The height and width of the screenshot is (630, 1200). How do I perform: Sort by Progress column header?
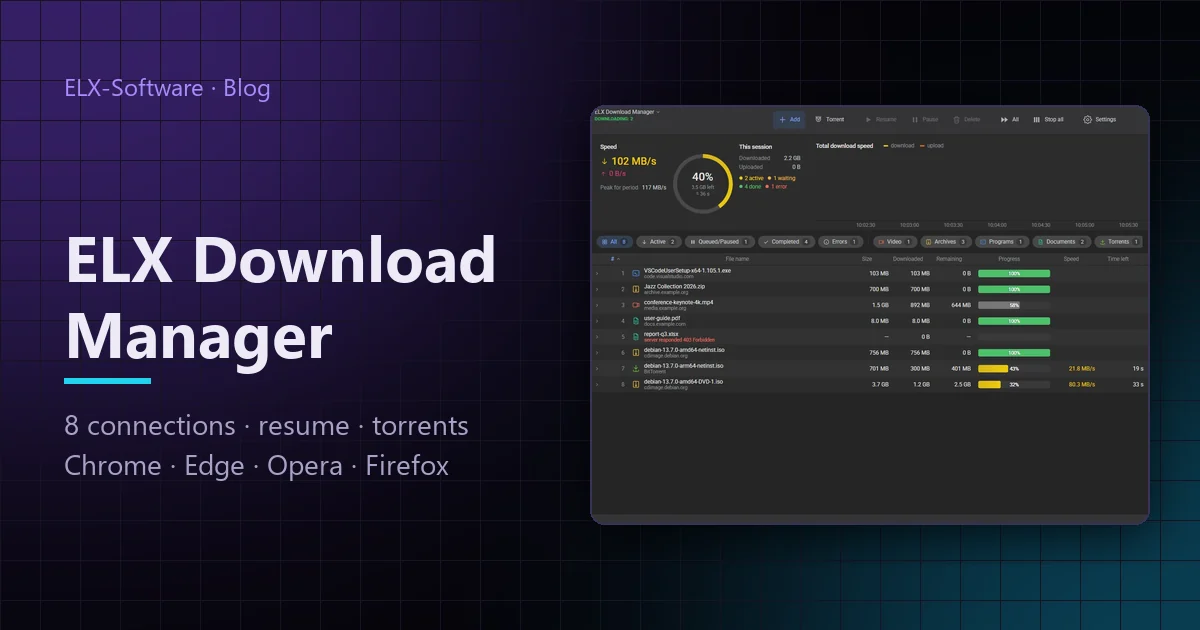[x=1009, y=259]
